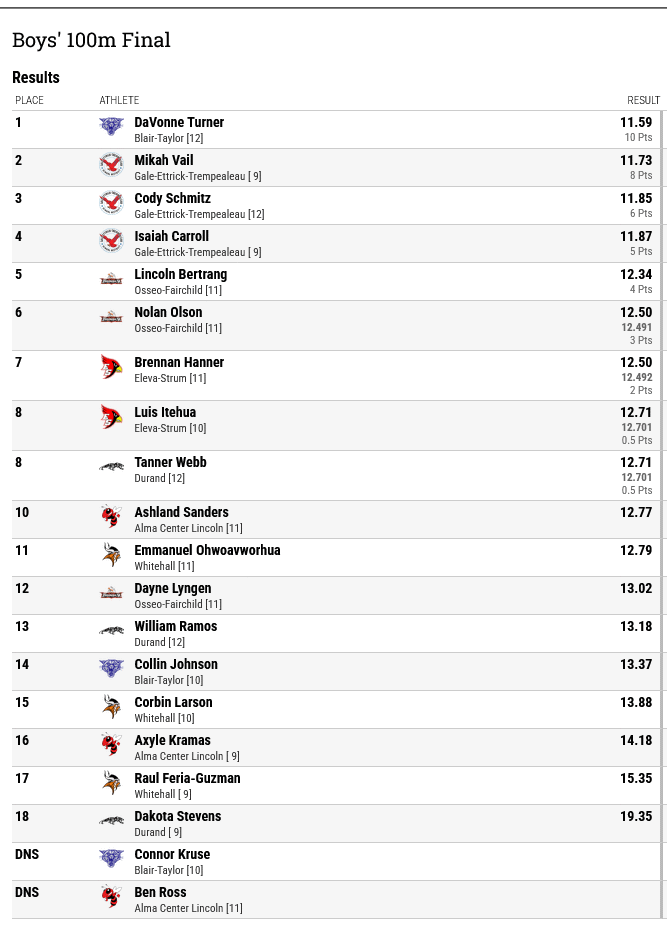Screen dimensions: 667x930
Task: Click Durand logo beside Dakota Stevens
Action: point(111,820)
